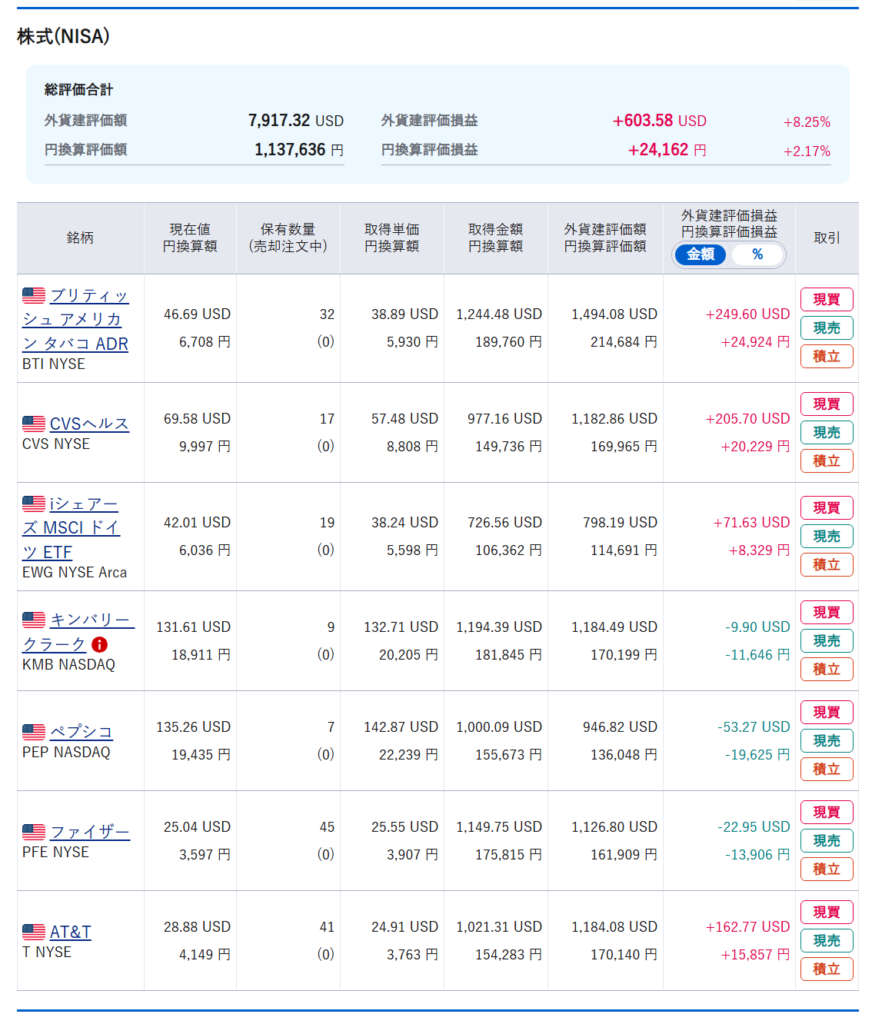Viewport: 872px width, 1024px height.
Task: Open ブリティッシュ アメリカン タバコ ADR stock link
Action: point(75,320)
